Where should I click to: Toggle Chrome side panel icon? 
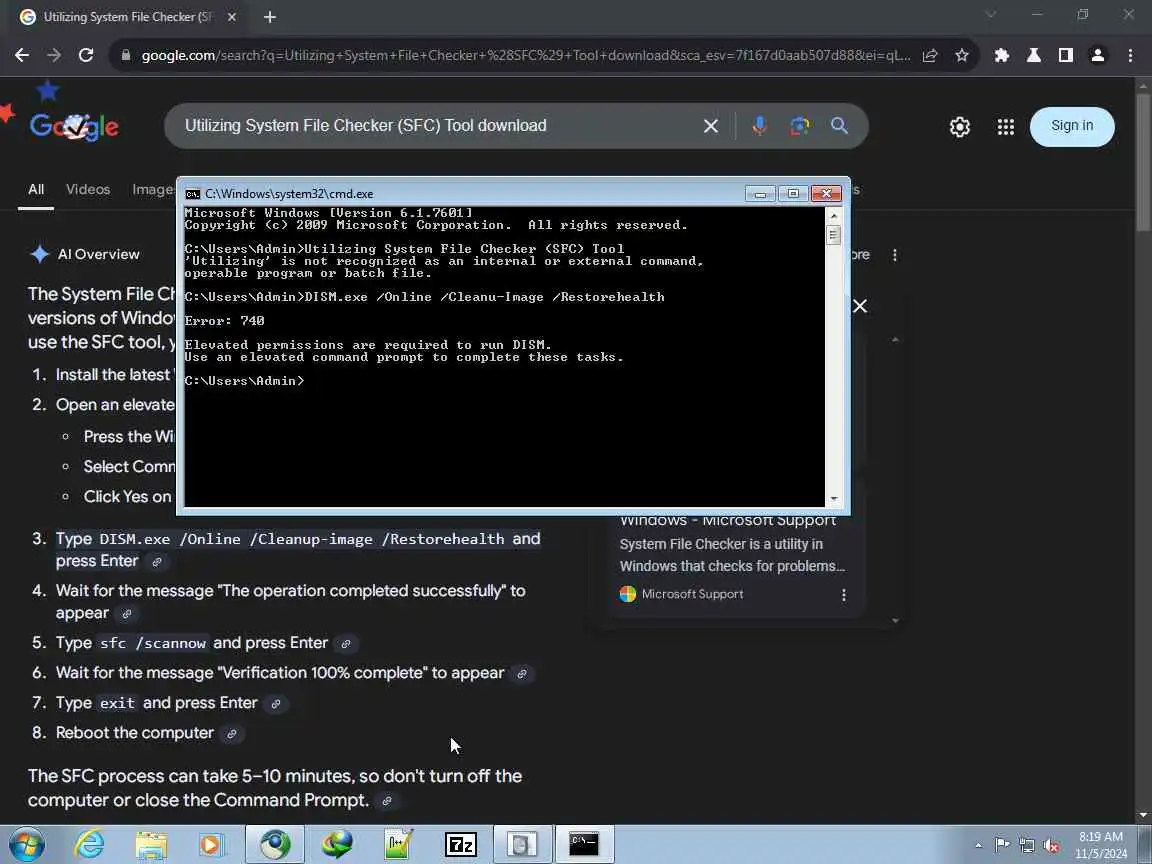pos(1065,55)
